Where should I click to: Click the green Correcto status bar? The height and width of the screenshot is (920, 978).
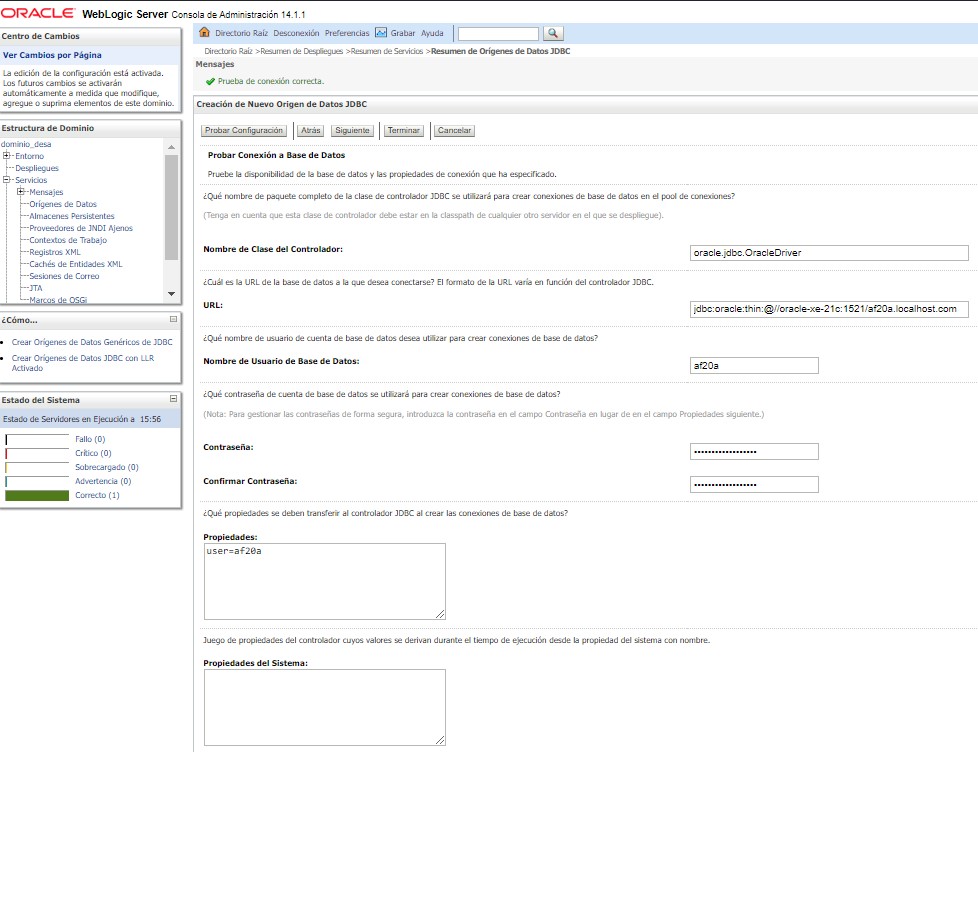pyautogui.click(x=37, y=495)
